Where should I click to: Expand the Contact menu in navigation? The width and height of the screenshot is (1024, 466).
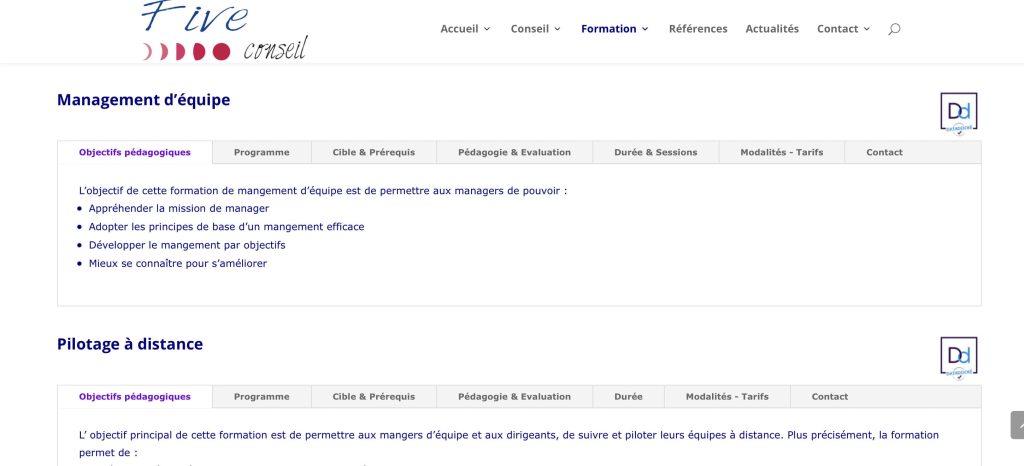point(843,29)
